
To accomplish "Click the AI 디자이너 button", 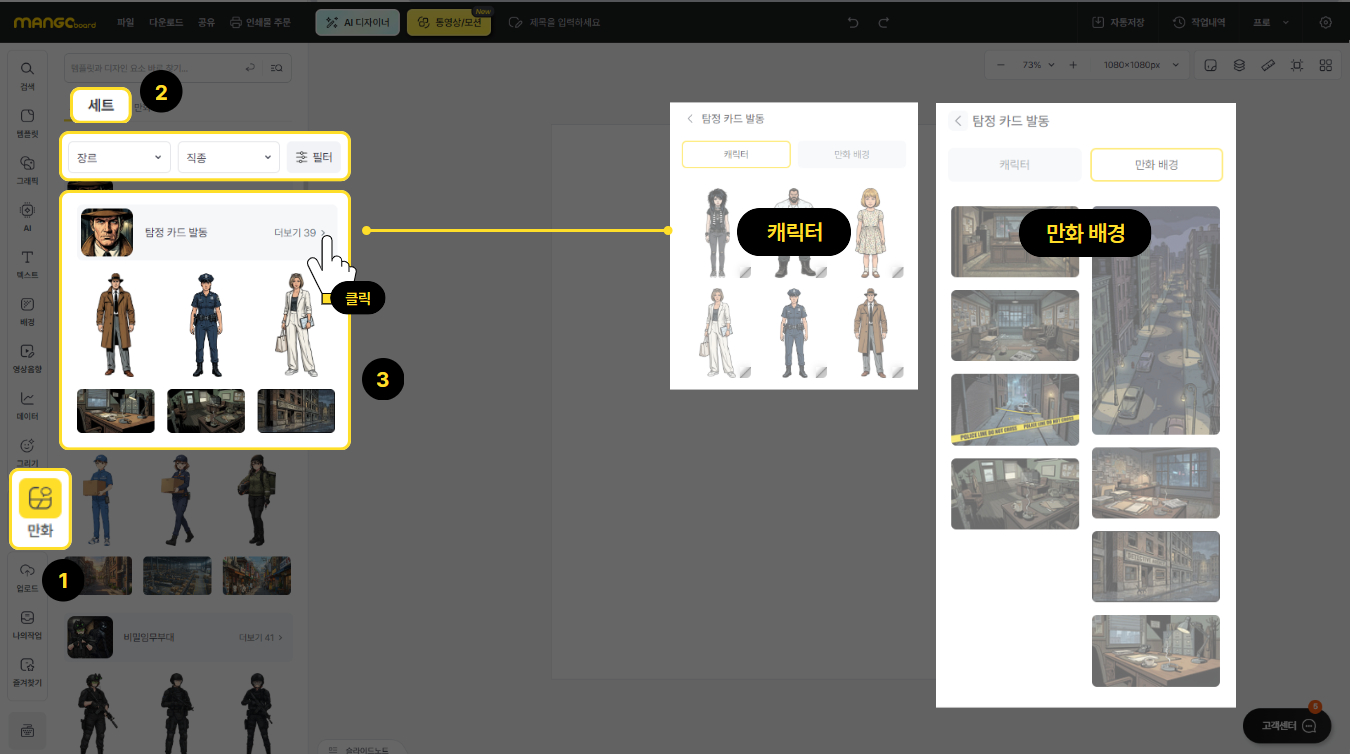I will point(358,22).
